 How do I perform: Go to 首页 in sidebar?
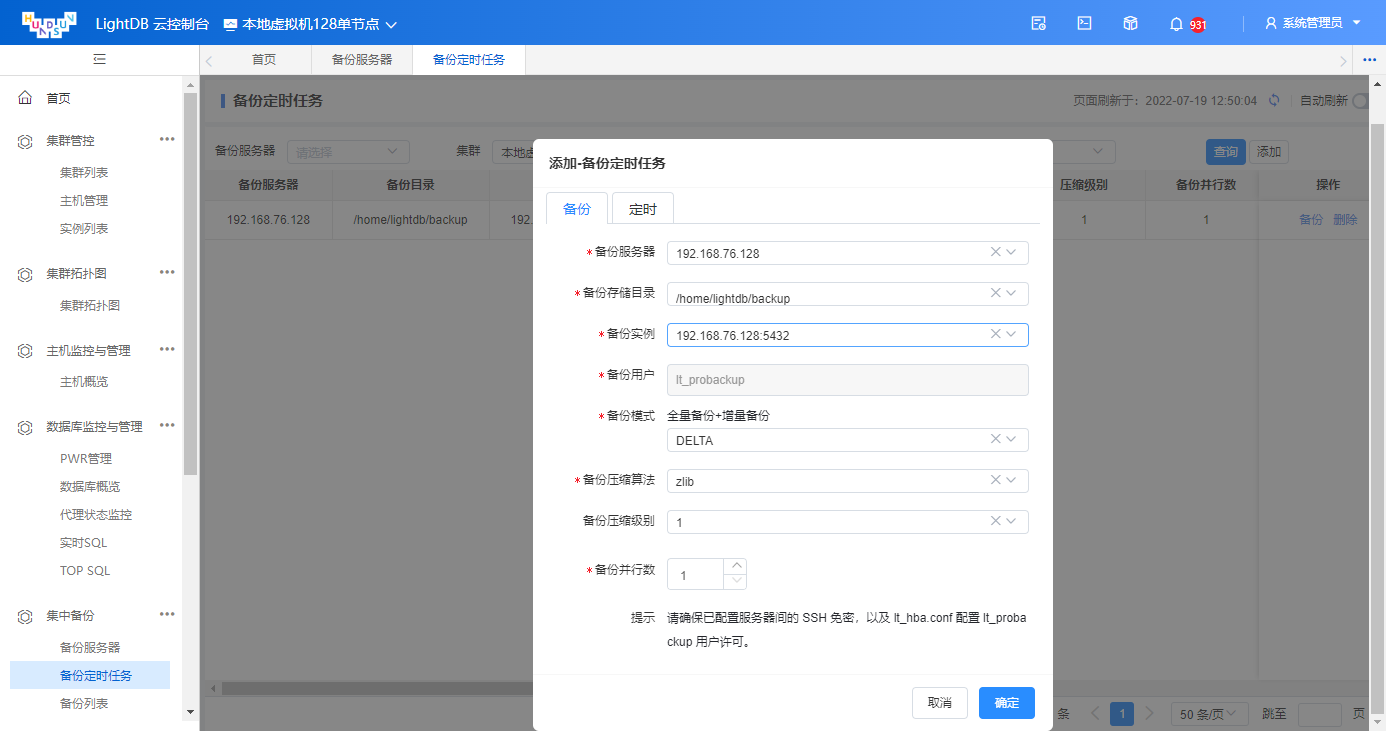click(58, 98)
